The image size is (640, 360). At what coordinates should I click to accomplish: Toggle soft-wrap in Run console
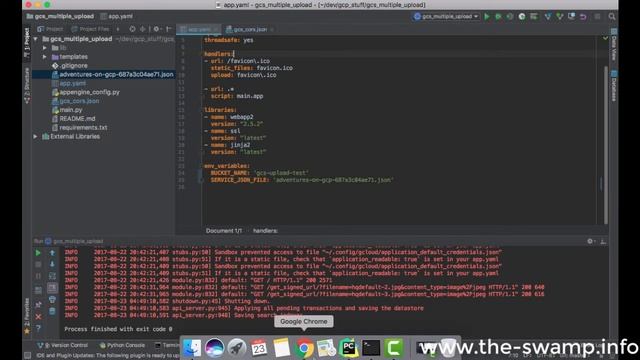pyautogui.click(x=52, y=276)
